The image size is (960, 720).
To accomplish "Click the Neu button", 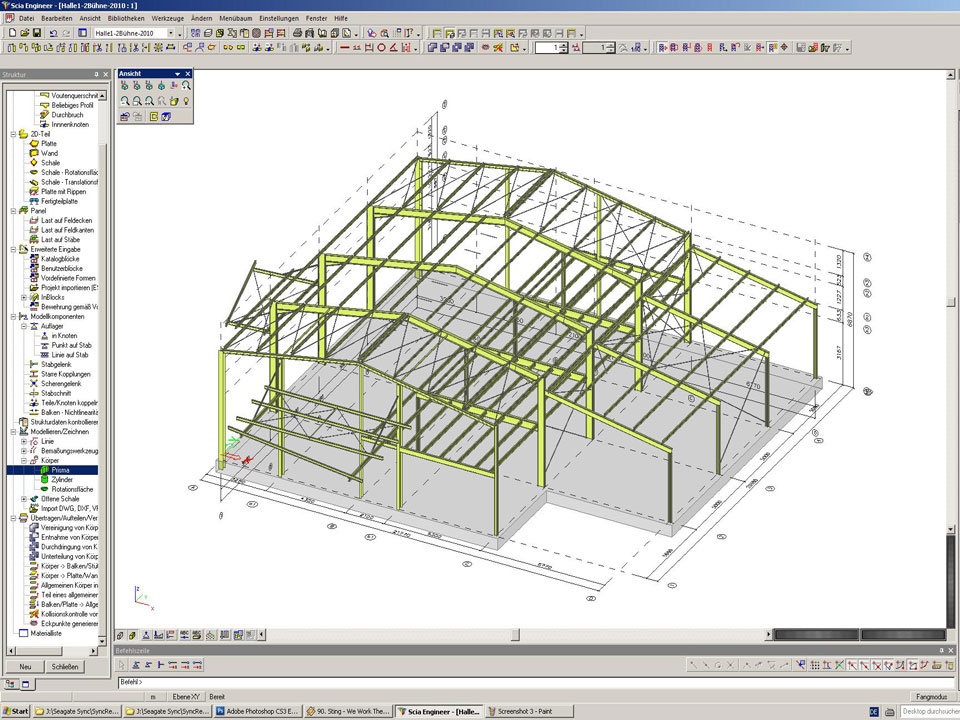I will click(25, 667).
